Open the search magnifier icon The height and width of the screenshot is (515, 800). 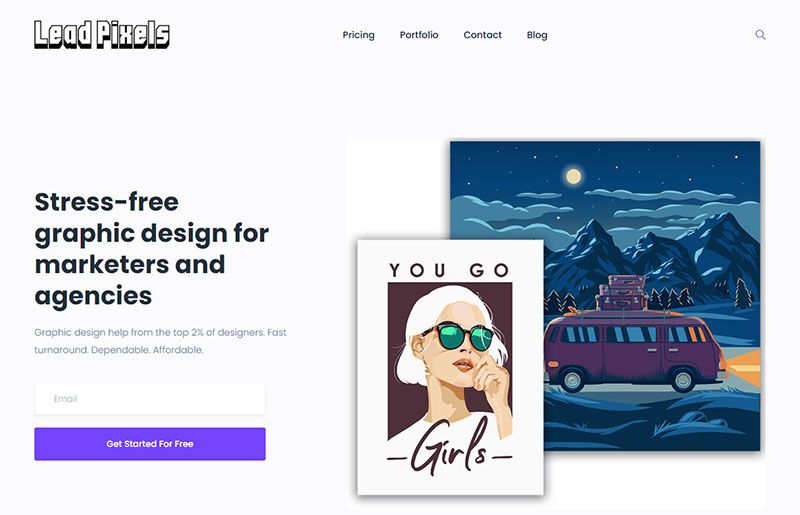(x=760, y=35)
